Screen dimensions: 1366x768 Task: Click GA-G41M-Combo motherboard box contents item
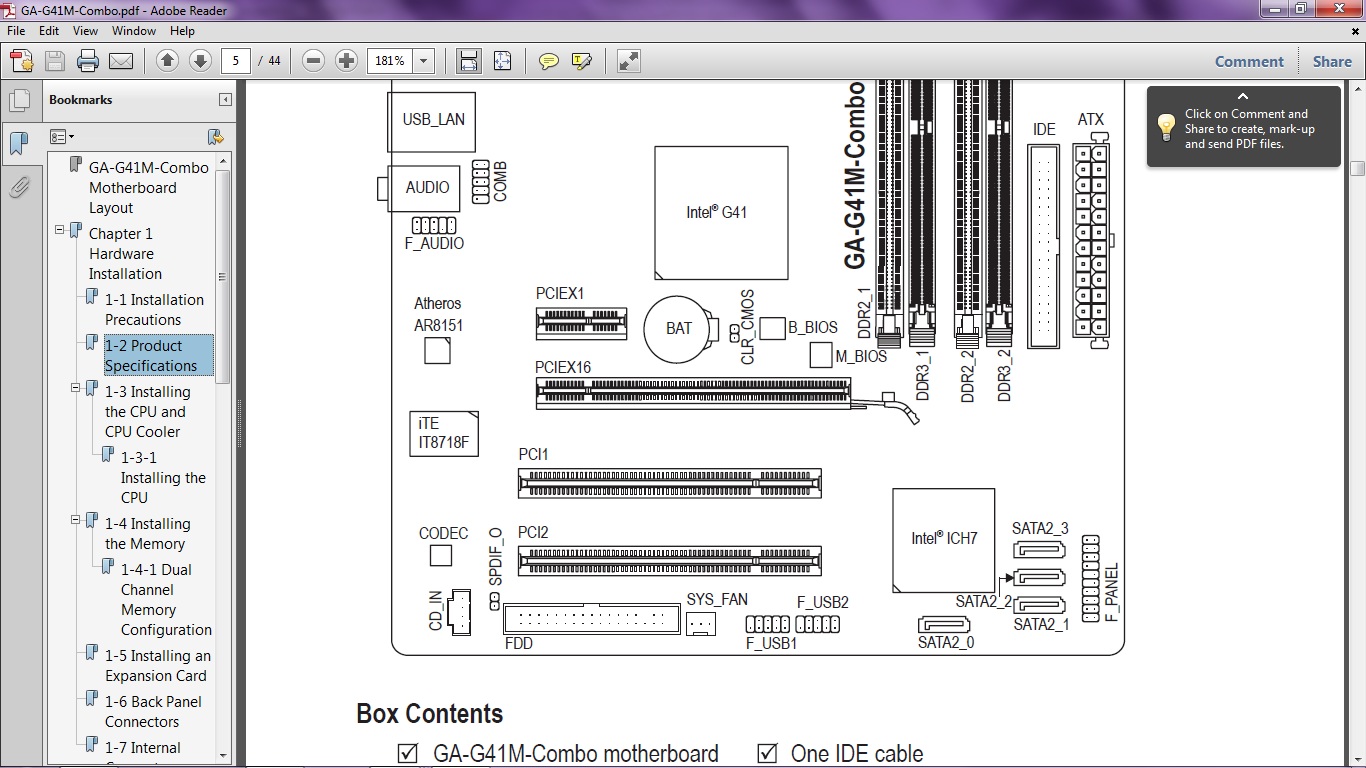[x=575, y=754]
